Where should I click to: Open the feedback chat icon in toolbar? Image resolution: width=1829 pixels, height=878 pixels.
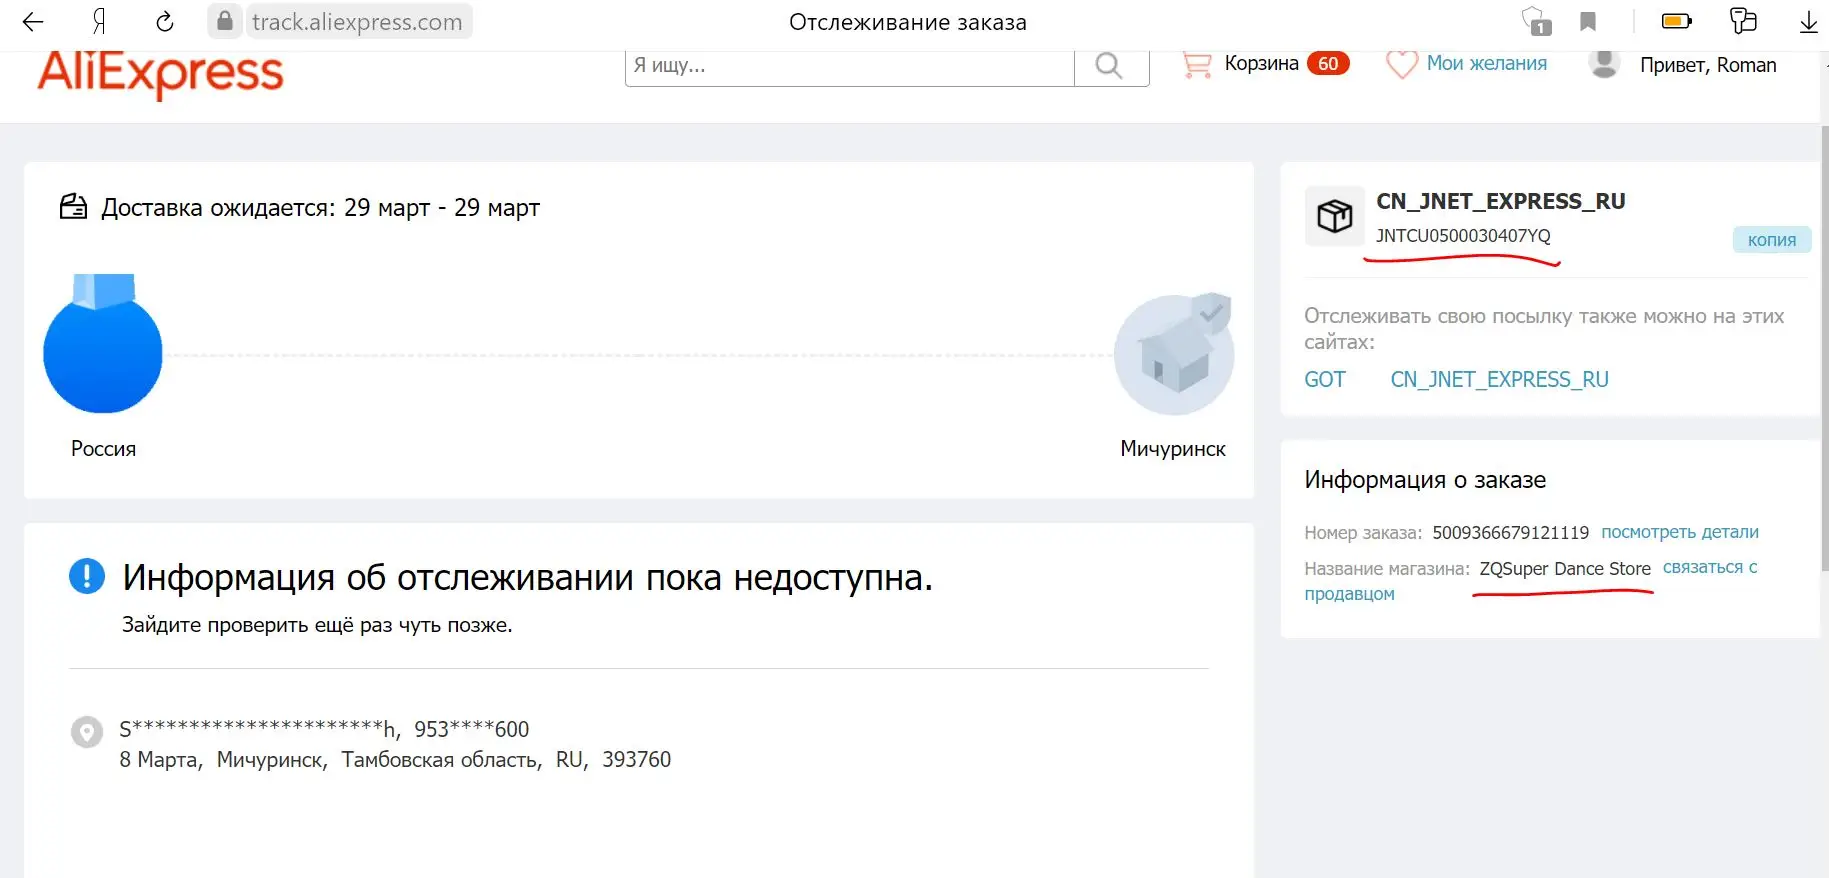(x=1743, y=21)
